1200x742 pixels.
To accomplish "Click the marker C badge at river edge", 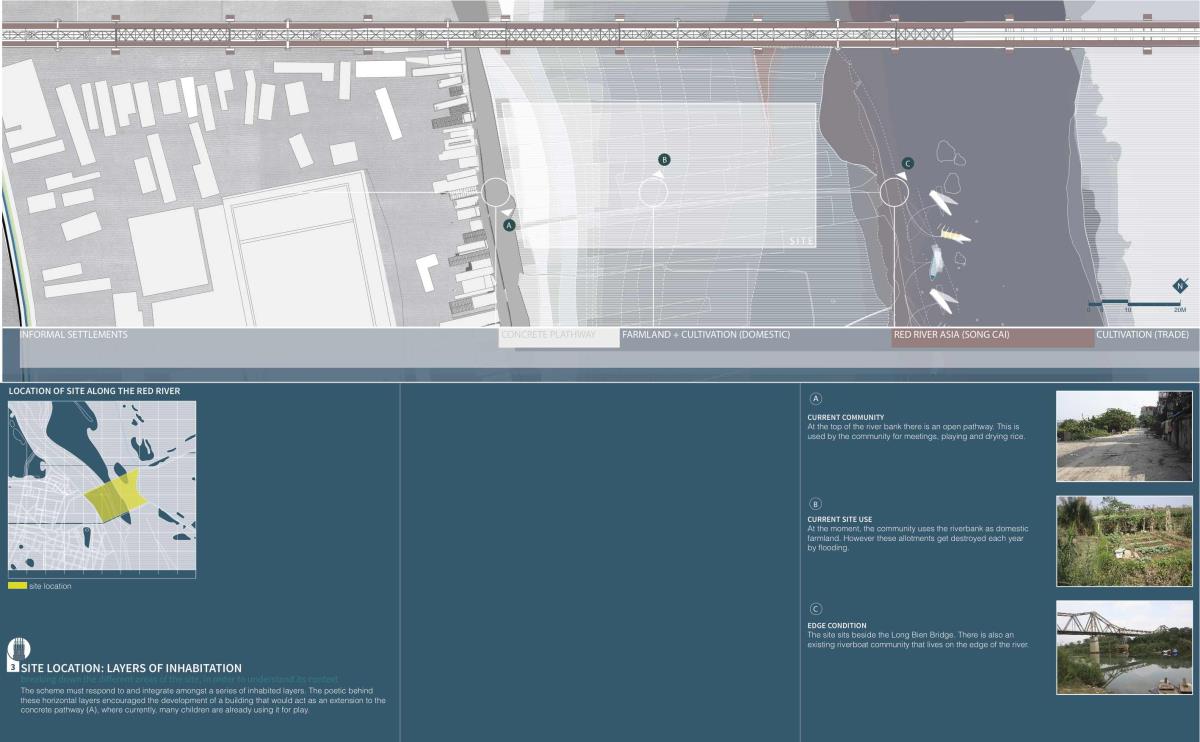I will click(x=907, y=163).
